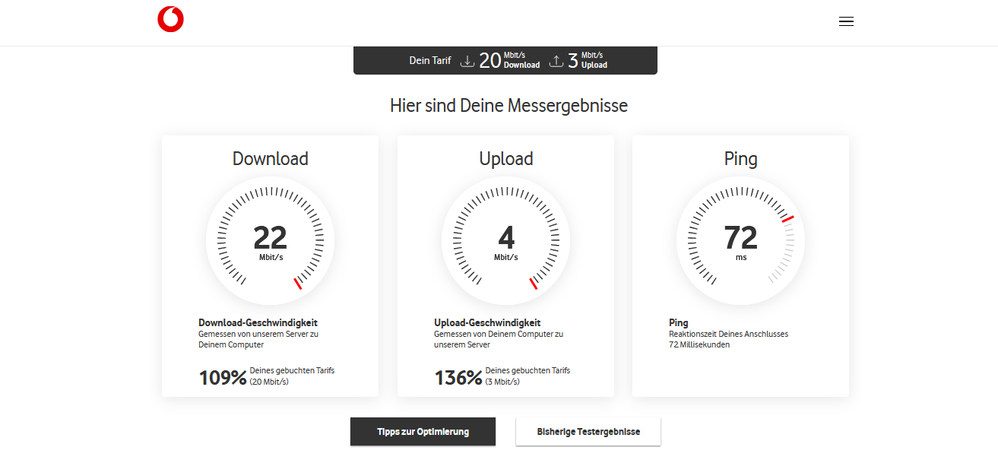Click the Upload speed gauge
Screen dimensions: 998x454
[506, 241]
